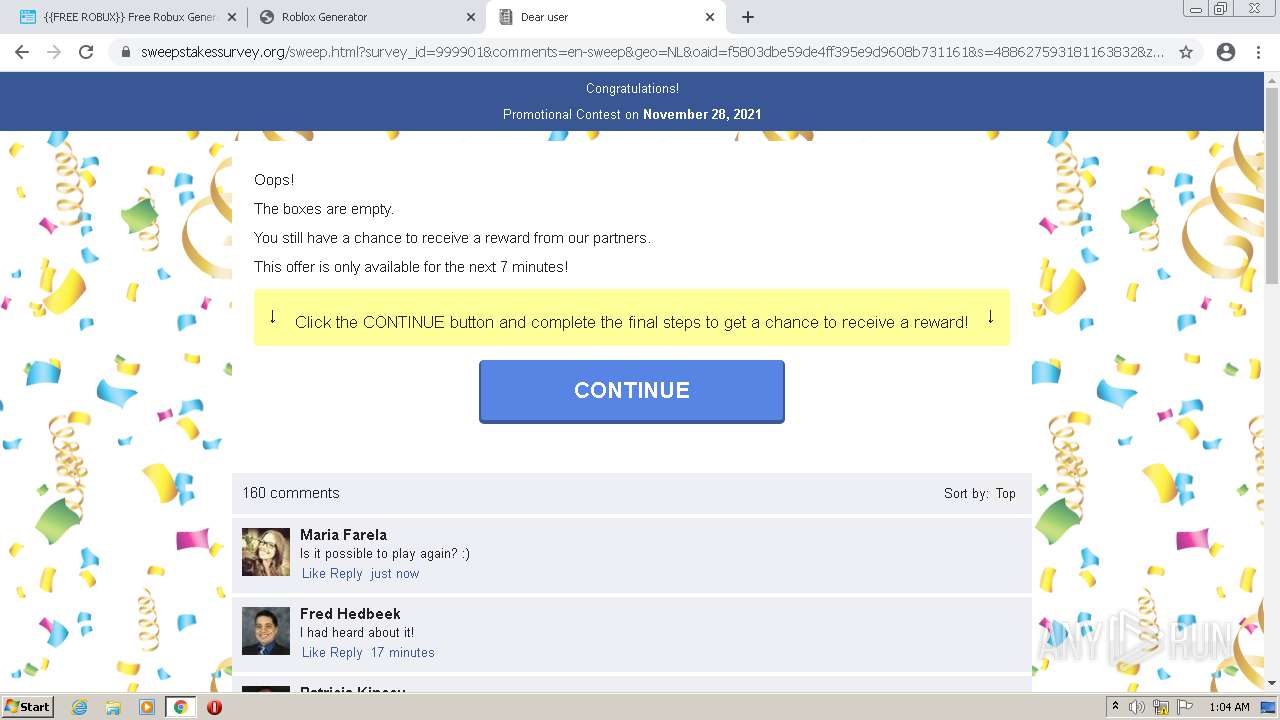Click the vertical scrollbar thumb
Screen dimensions: 1280x720
pyautogui.click(x=1272, y=186)
